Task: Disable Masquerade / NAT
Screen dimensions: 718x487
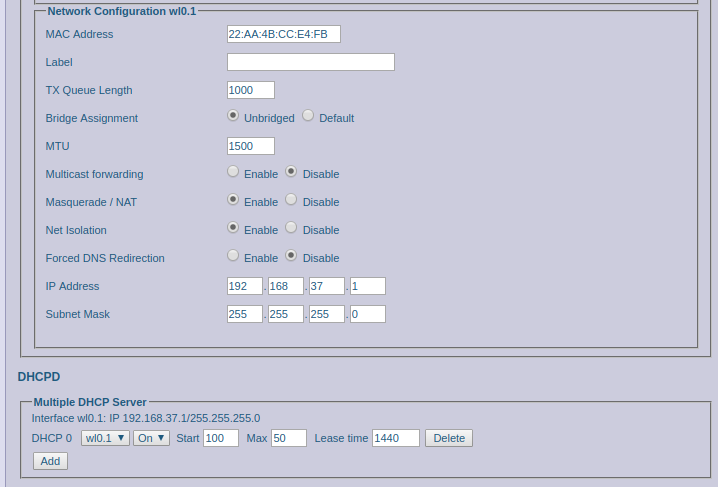Action: click(x=291, y=200)
